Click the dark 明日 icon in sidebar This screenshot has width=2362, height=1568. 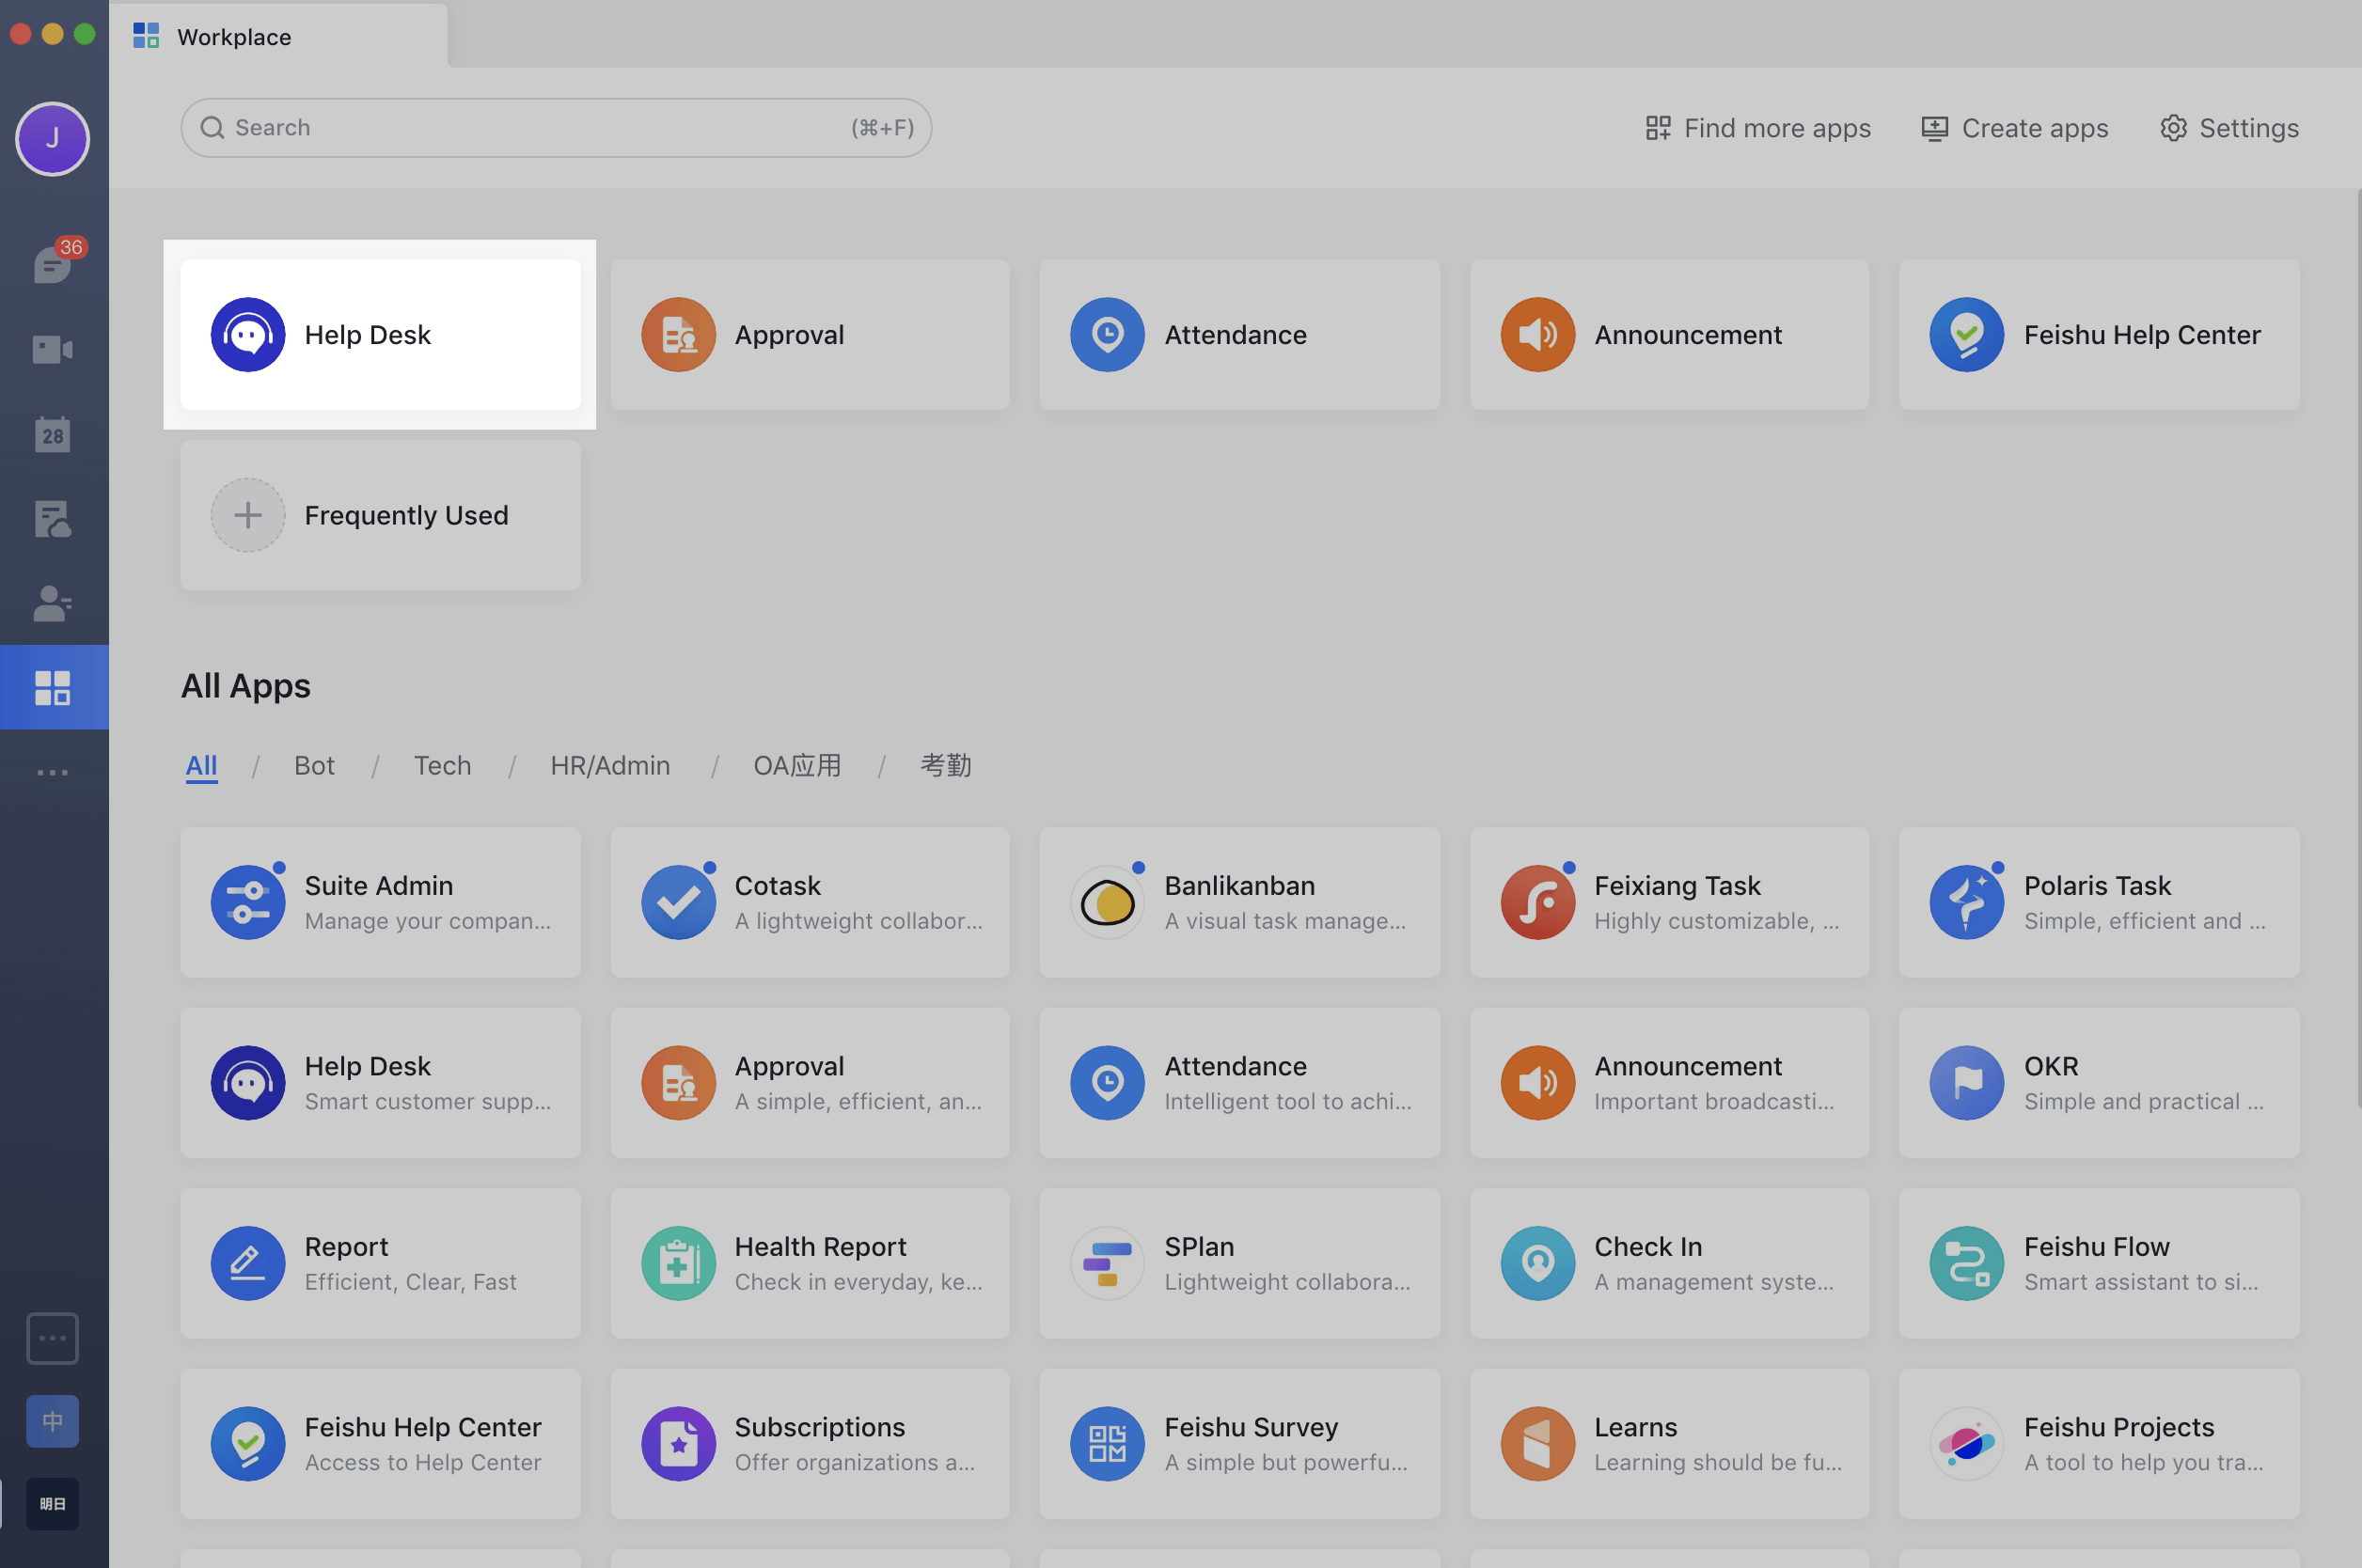[52, 1504]
